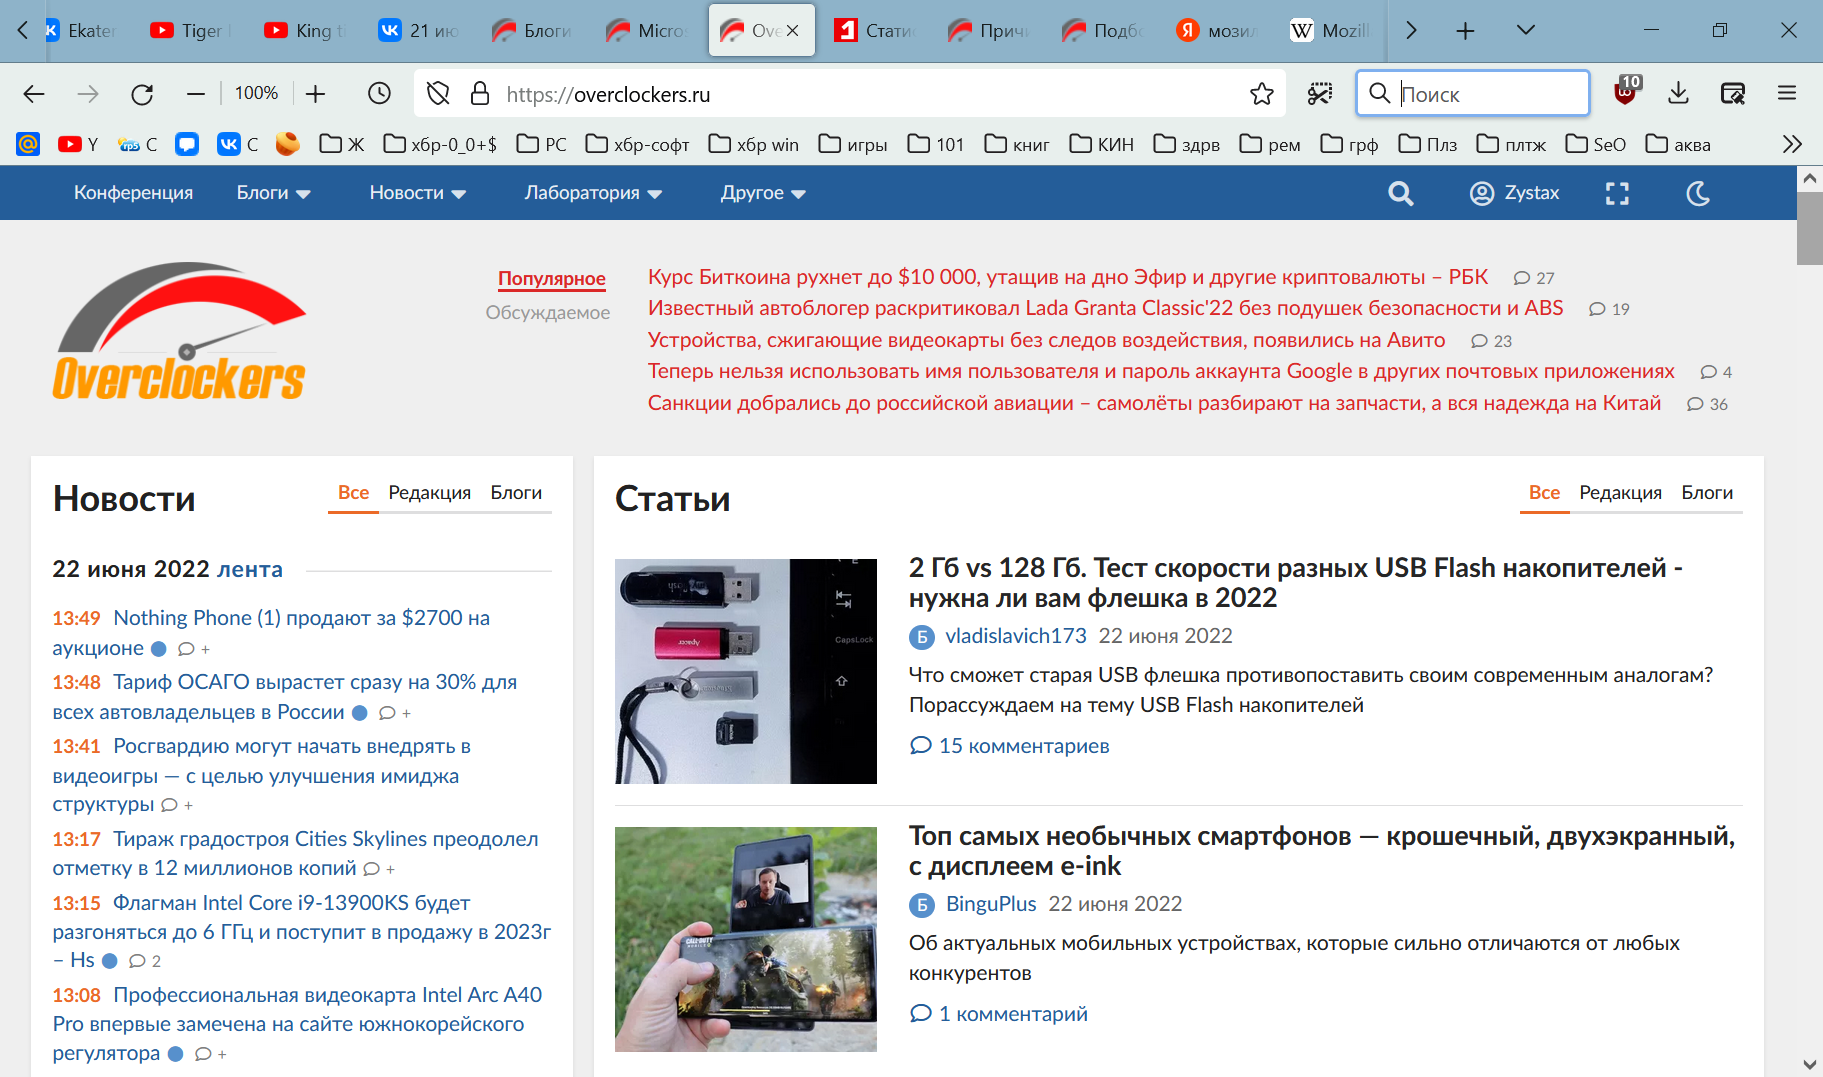
Task: Toggle fullscreen mode on the site
Action: tap(1617, 193)
